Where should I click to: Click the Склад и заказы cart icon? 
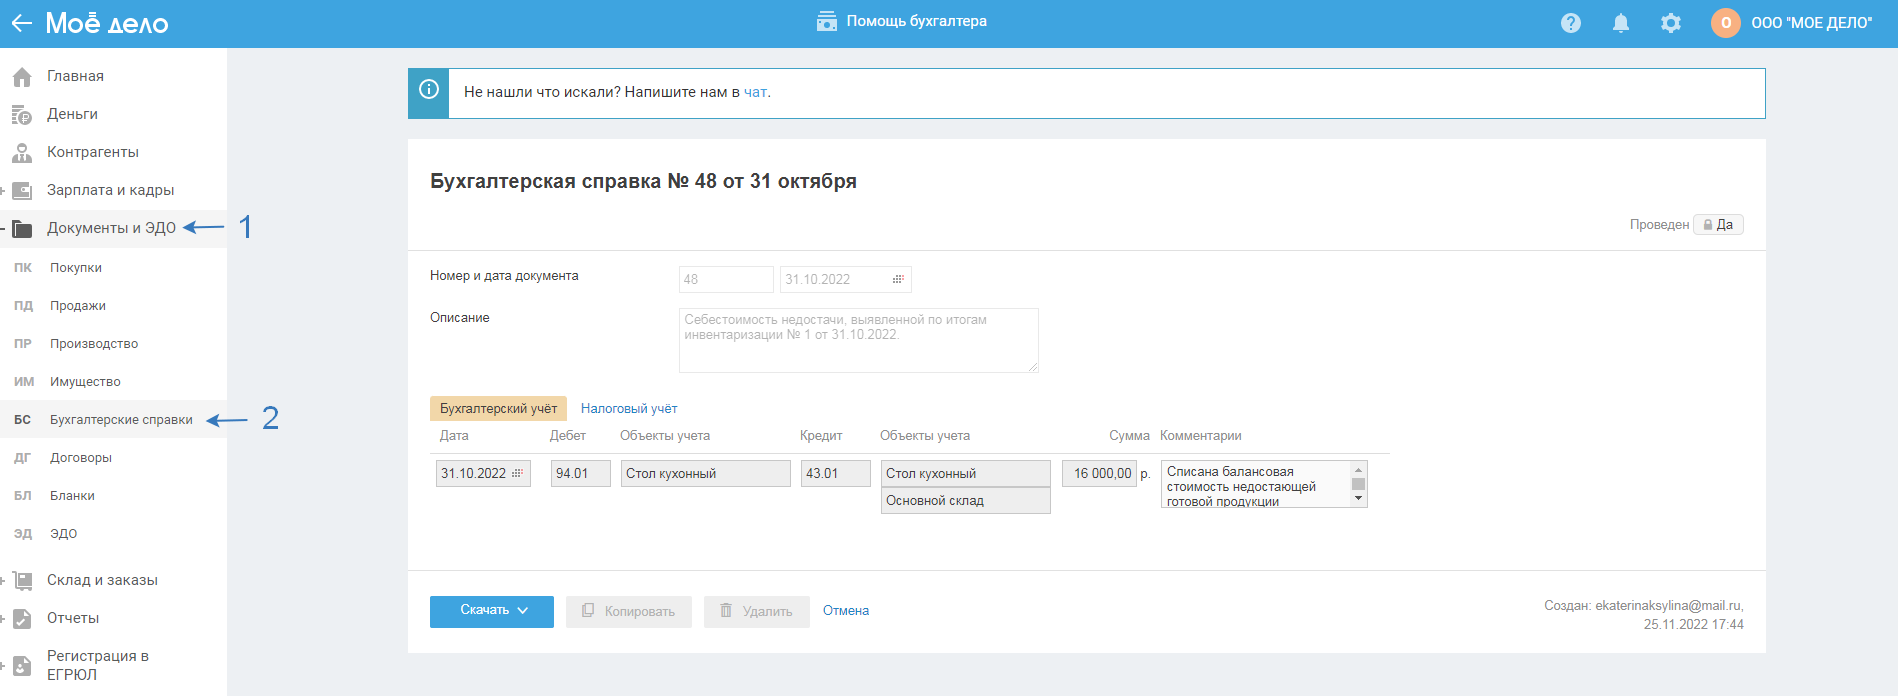(22, 580)
